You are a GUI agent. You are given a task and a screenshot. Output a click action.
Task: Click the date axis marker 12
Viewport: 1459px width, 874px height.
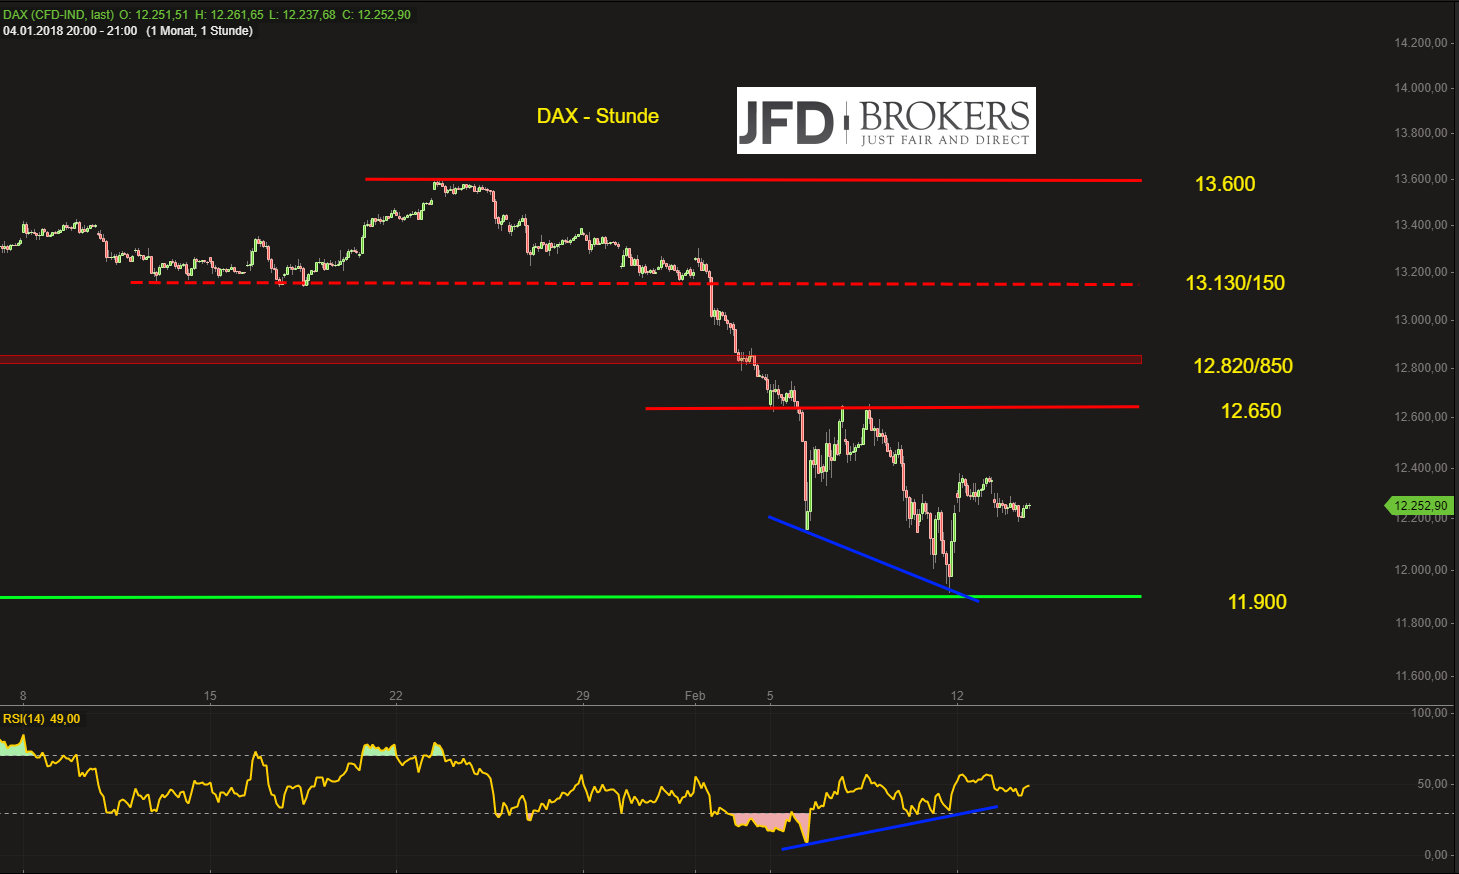[957, 696]
